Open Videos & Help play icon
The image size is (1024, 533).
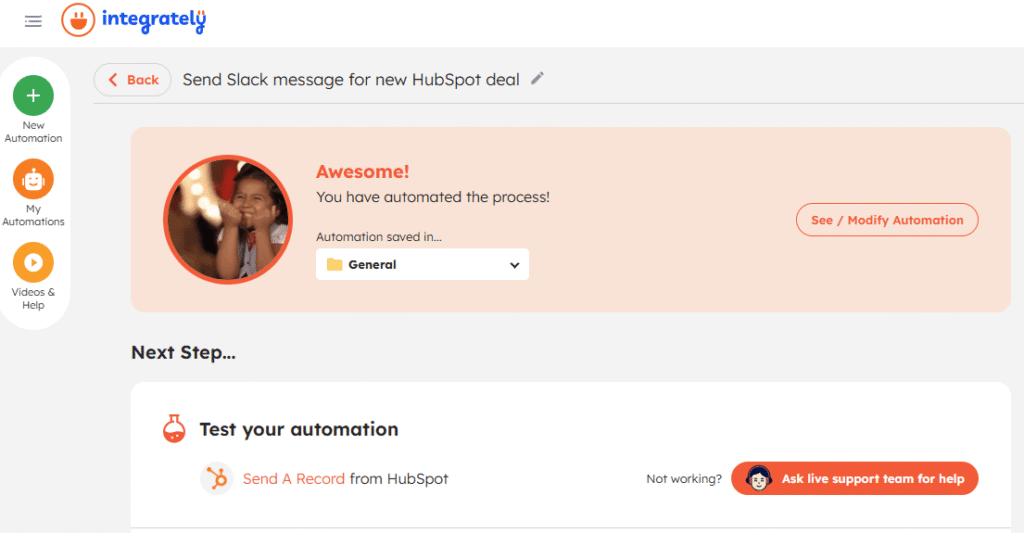click(33, 263)
